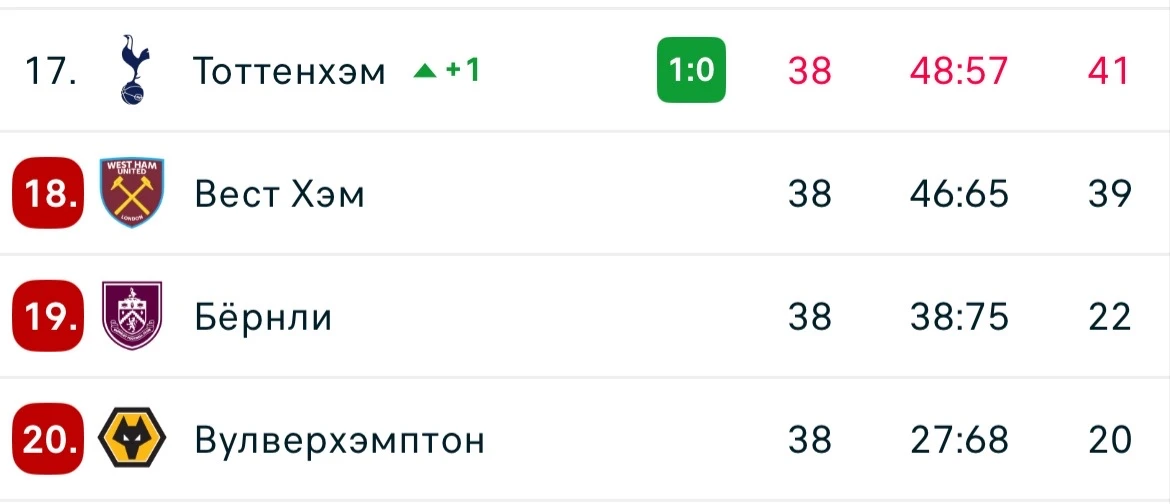Select Tottenham's 41 points value
Screen dimensions: 1170x504
(1109, 71)
